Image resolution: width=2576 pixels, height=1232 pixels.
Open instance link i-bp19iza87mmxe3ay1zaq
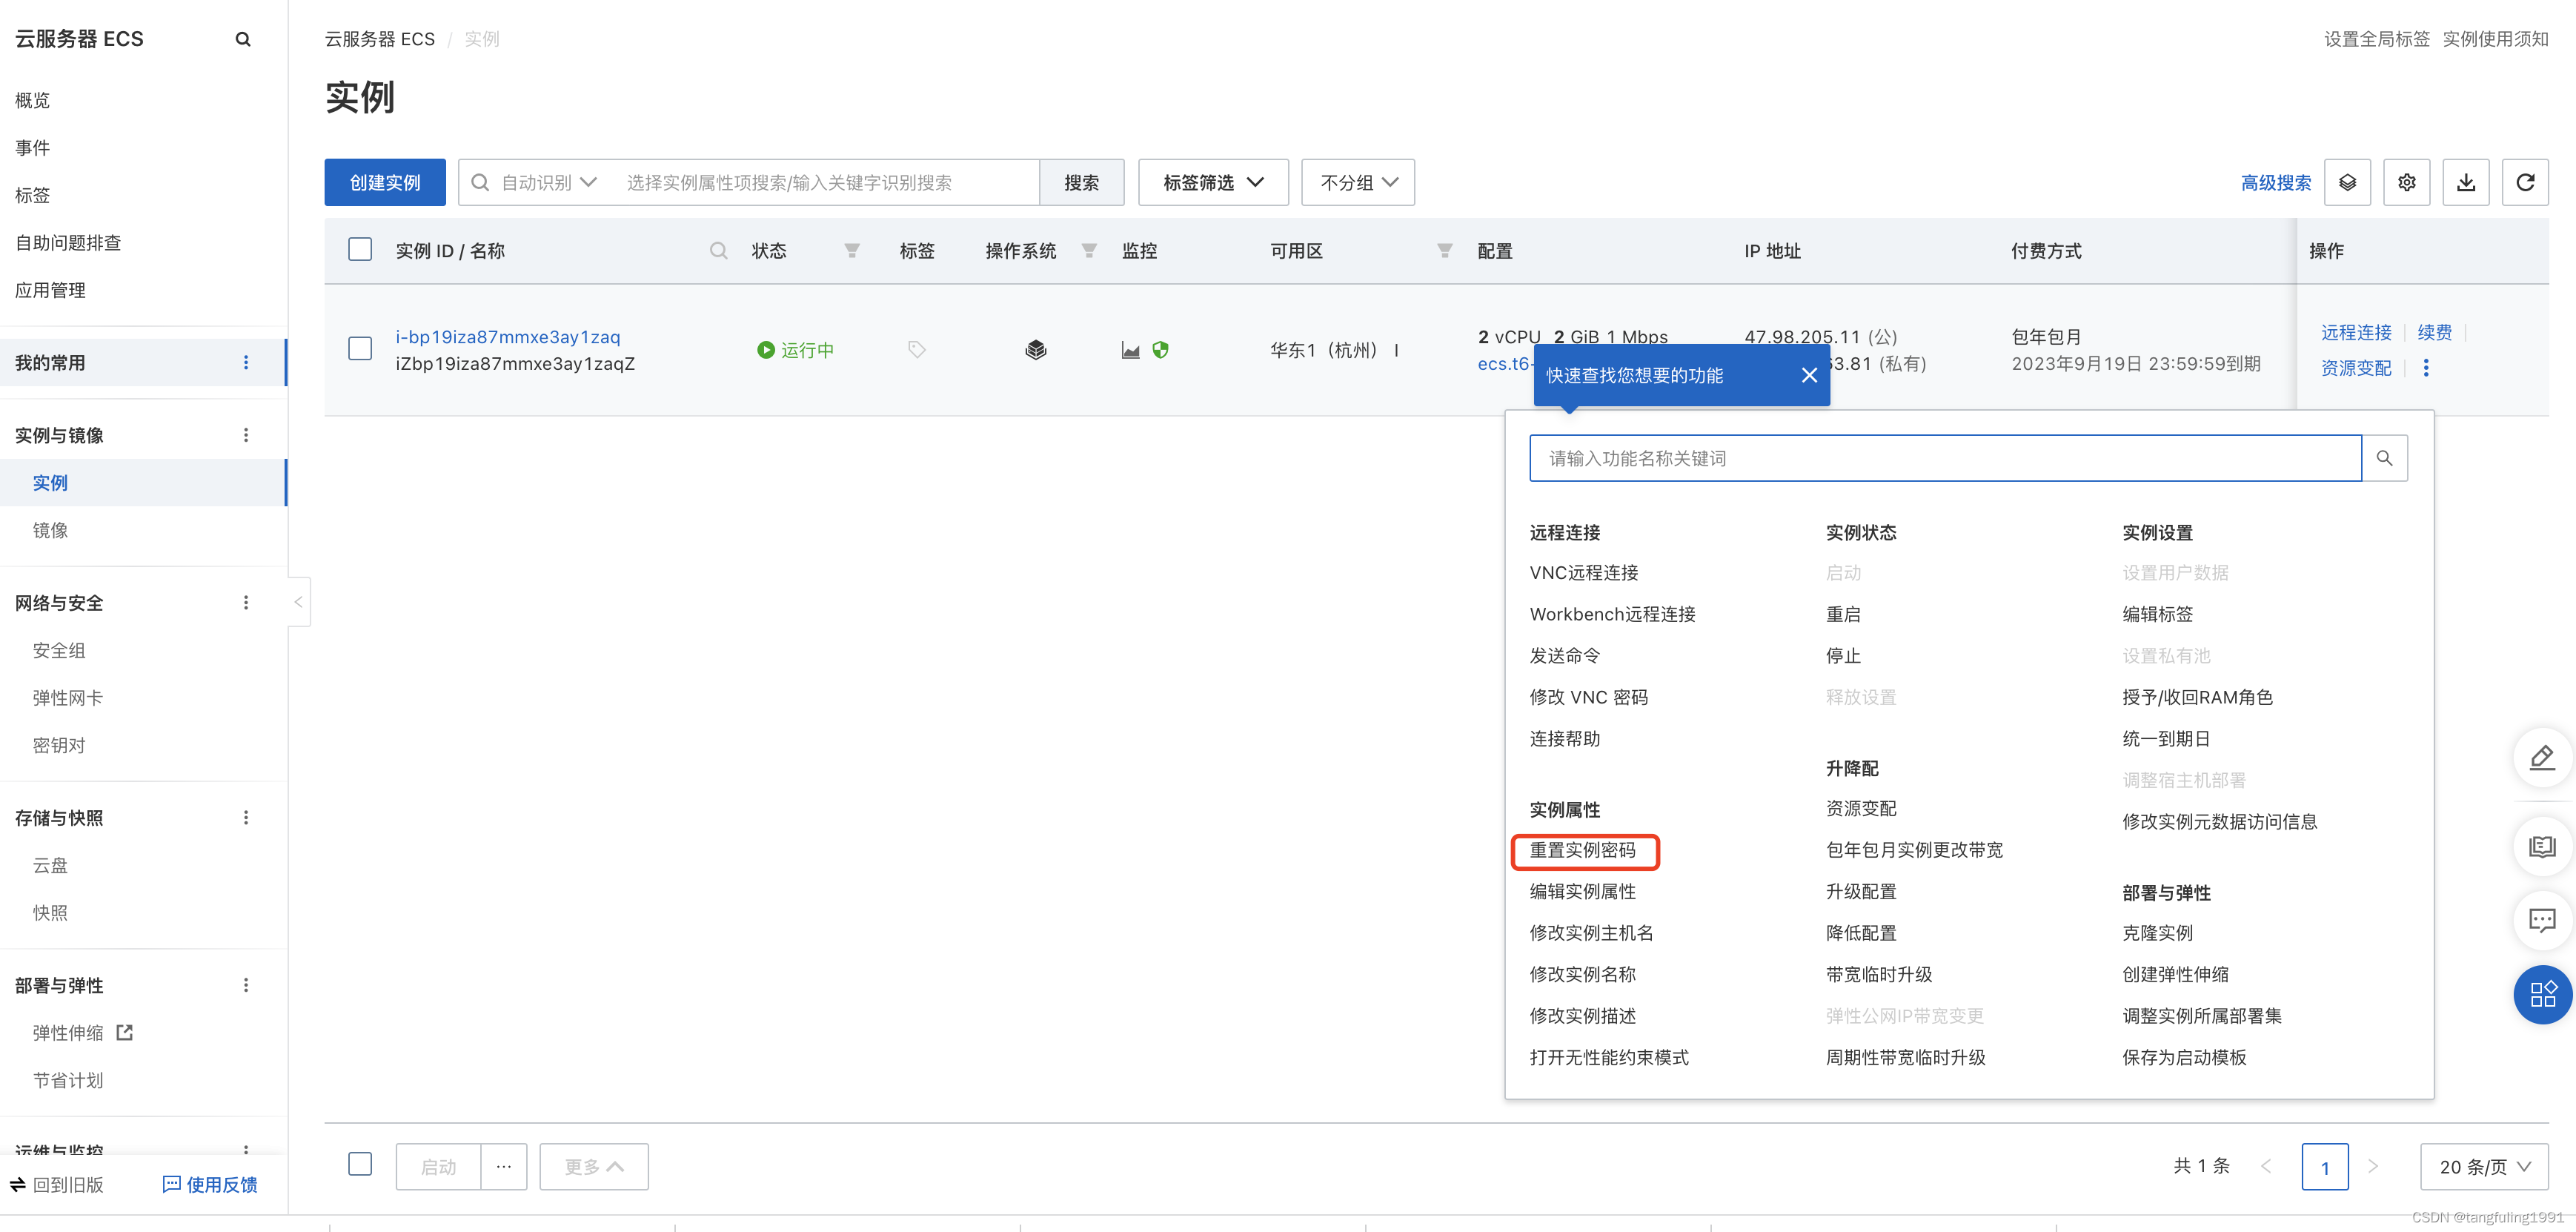[x=508, y=336]
